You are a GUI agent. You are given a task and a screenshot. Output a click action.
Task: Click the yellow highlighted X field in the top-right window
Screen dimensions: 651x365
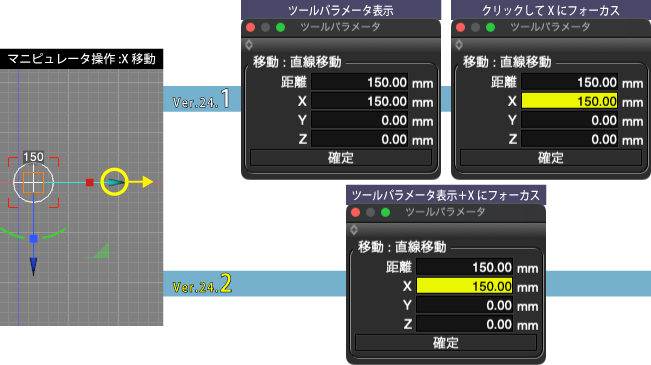point(569,101)
